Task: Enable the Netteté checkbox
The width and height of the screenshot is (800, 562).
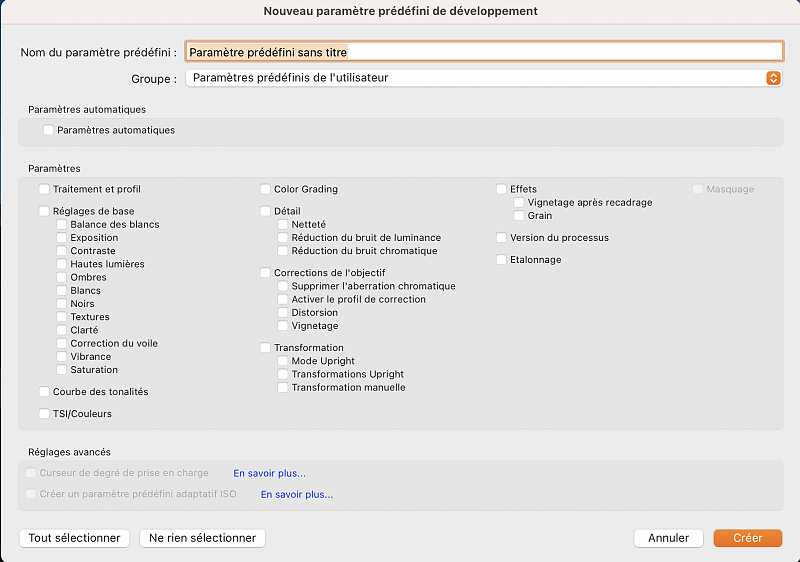Action: pos(283,225)
